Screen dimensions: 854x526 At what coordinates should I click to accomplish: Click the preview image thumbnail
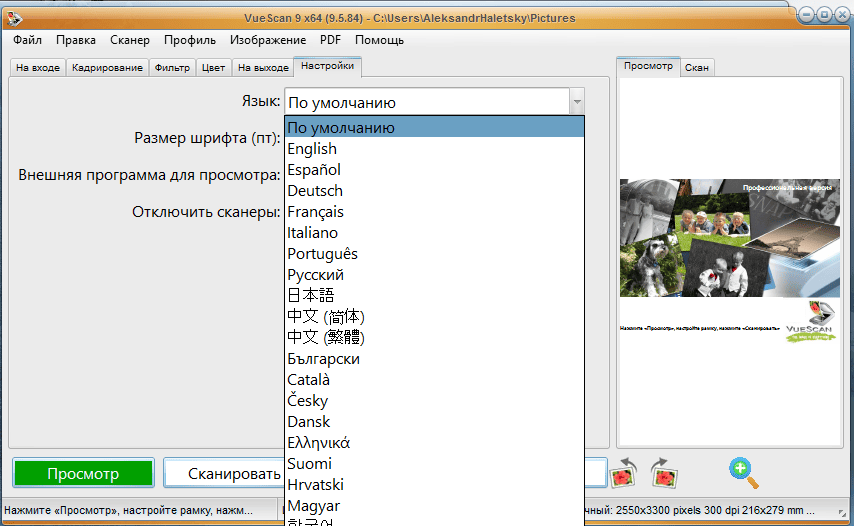729,261
